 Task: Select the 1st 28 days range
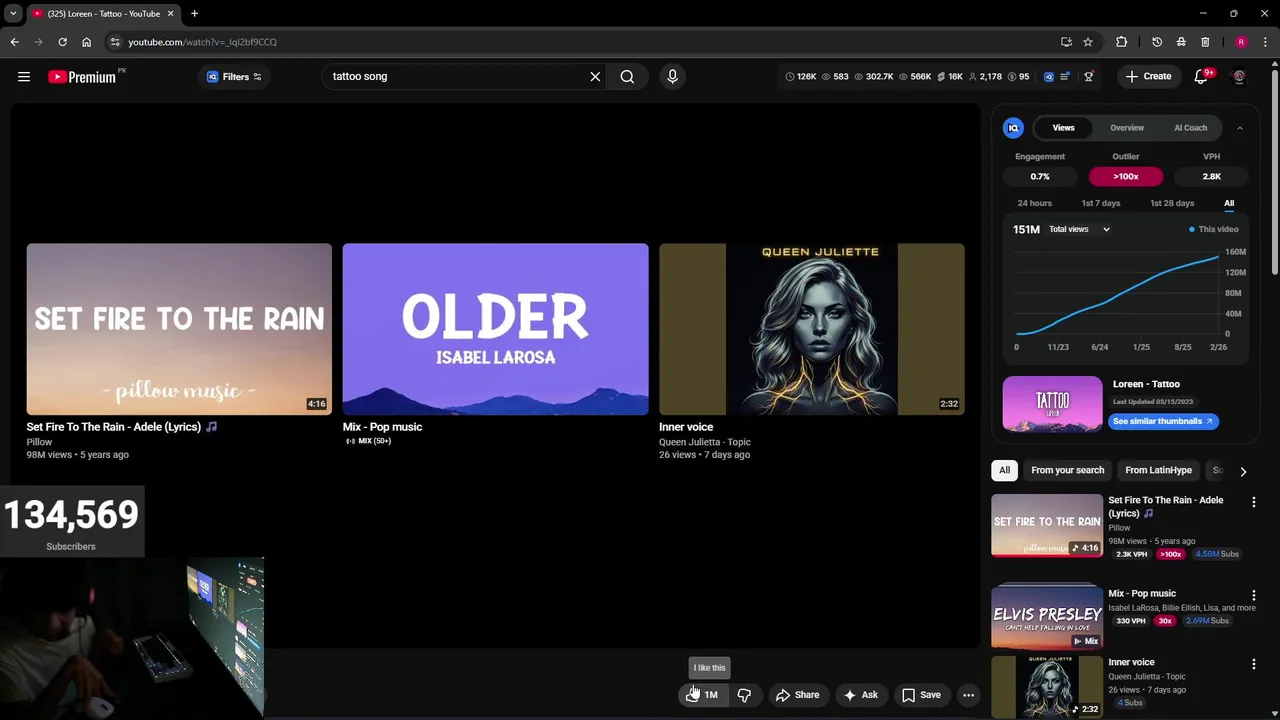(x=1172, y=203)
